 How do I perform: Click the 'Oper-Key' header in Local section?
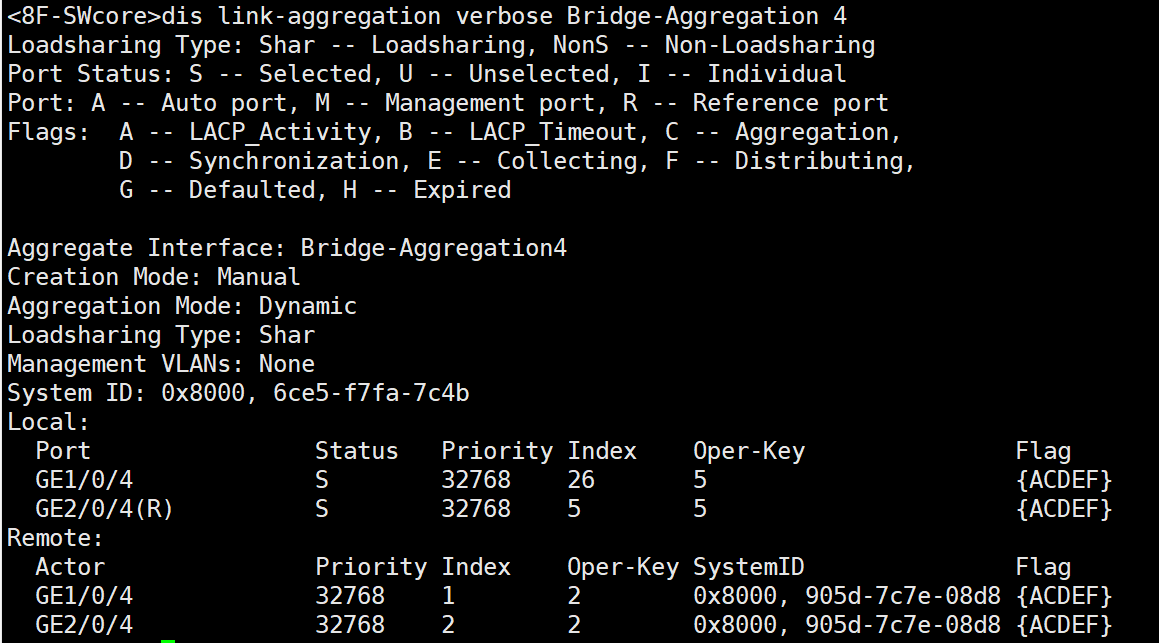748,451
